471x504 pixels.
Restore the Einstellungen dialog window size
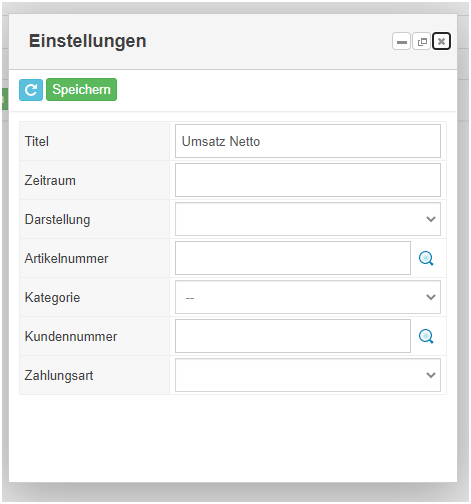[x=422, y=42]
